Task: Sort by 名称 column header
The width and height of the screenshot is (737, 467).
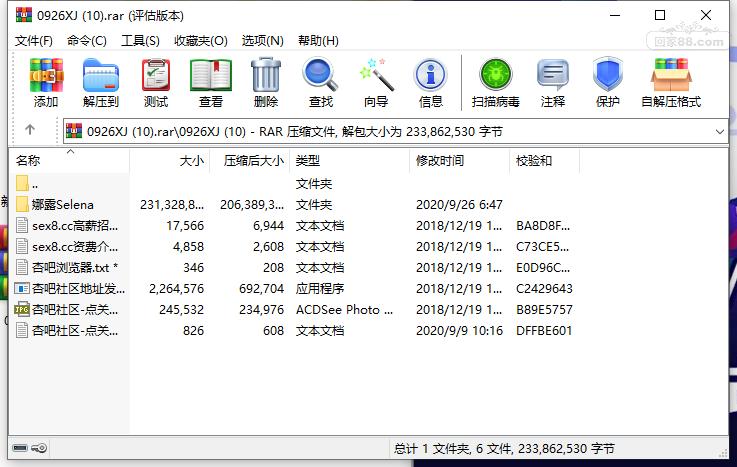Action: pos(69,161)
